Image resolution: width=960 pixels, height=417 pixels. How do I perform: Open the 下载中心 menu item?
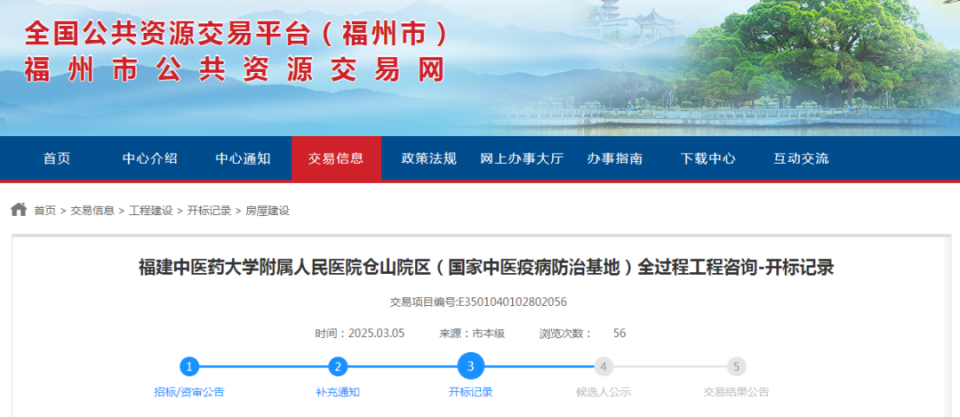(708, 159)
